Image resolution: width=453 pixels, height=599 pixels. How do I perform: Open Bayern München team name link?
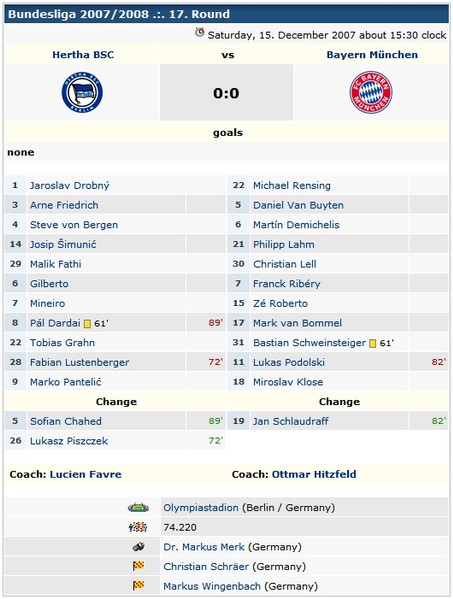pos(372,55)
